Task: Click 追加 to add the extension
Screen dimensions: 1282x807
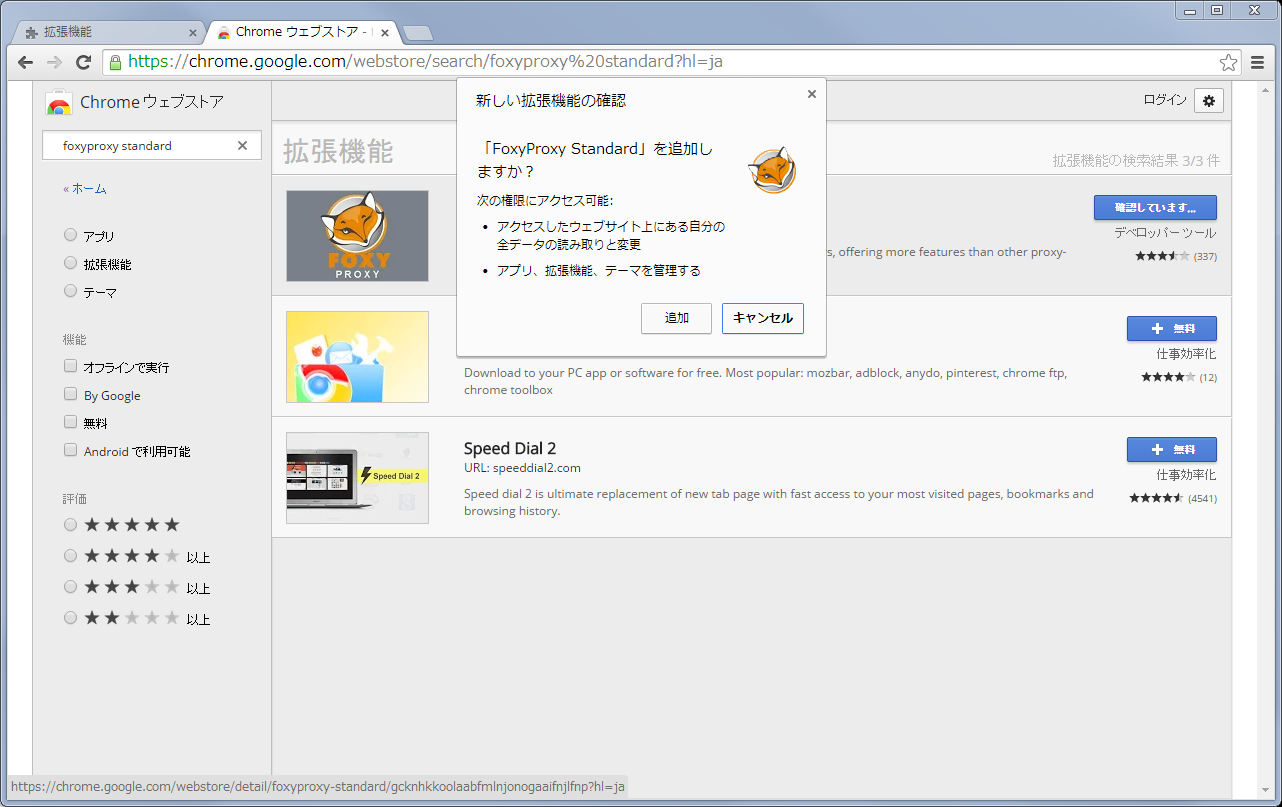Action: click(x=676, y=318)
